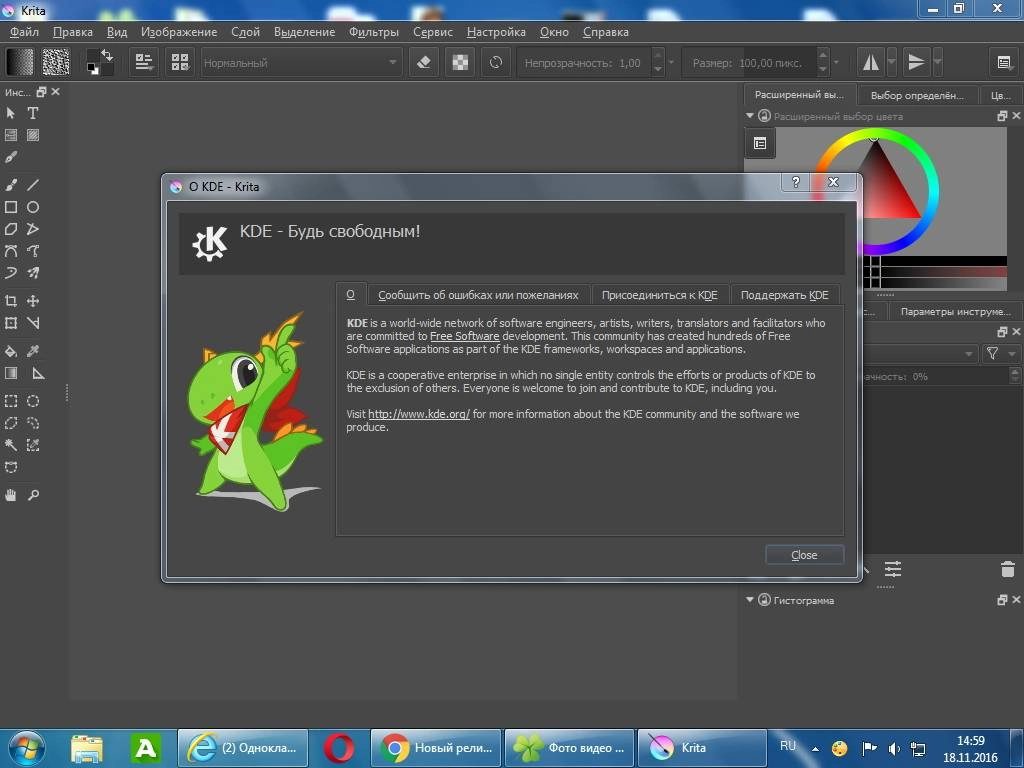Viewport: 1024px width, 768px height.
Task: Switch to Сообщить об ошибках или пожеланиях tab
Action: click(x=478, y=295)
